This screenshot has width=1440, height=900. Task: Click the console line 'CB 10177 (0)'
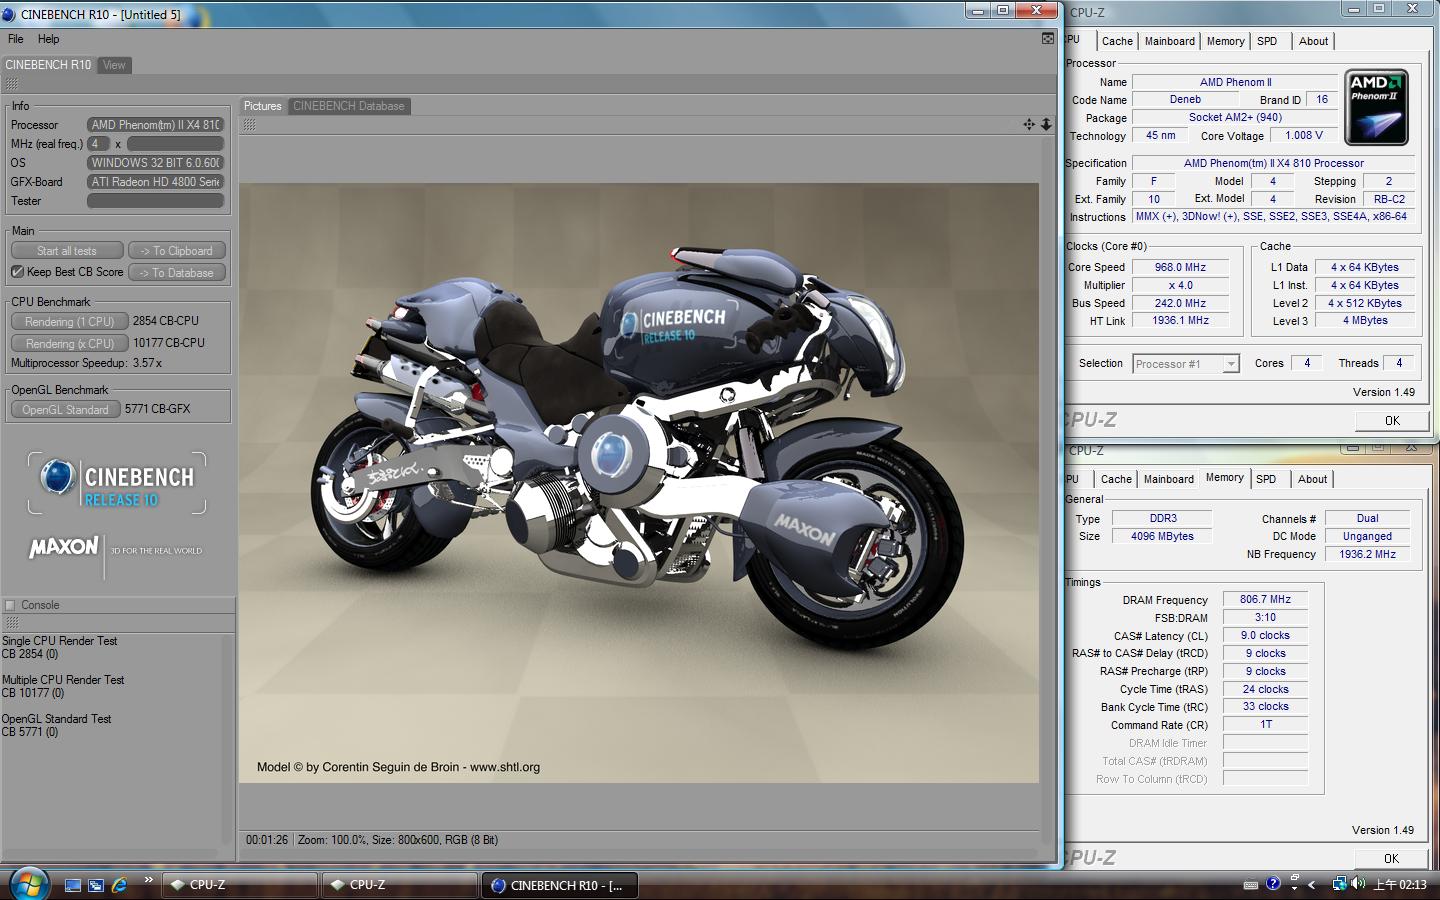pyautogui.click(x=33, y=693)
